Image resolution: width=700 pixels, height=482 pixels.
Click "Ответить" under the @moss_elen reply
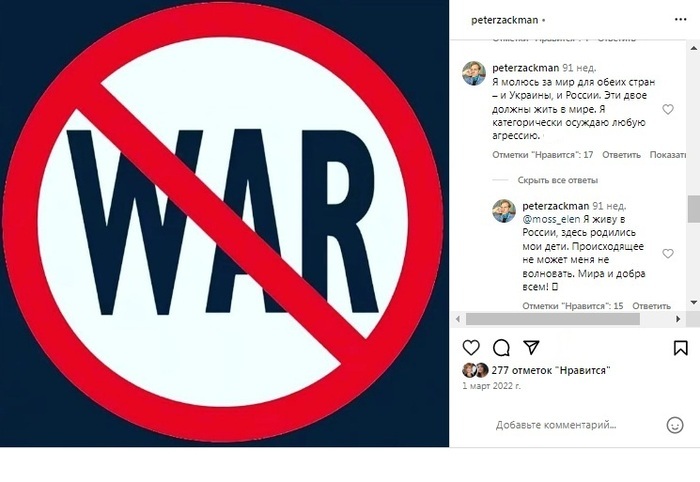coord(651,306)
